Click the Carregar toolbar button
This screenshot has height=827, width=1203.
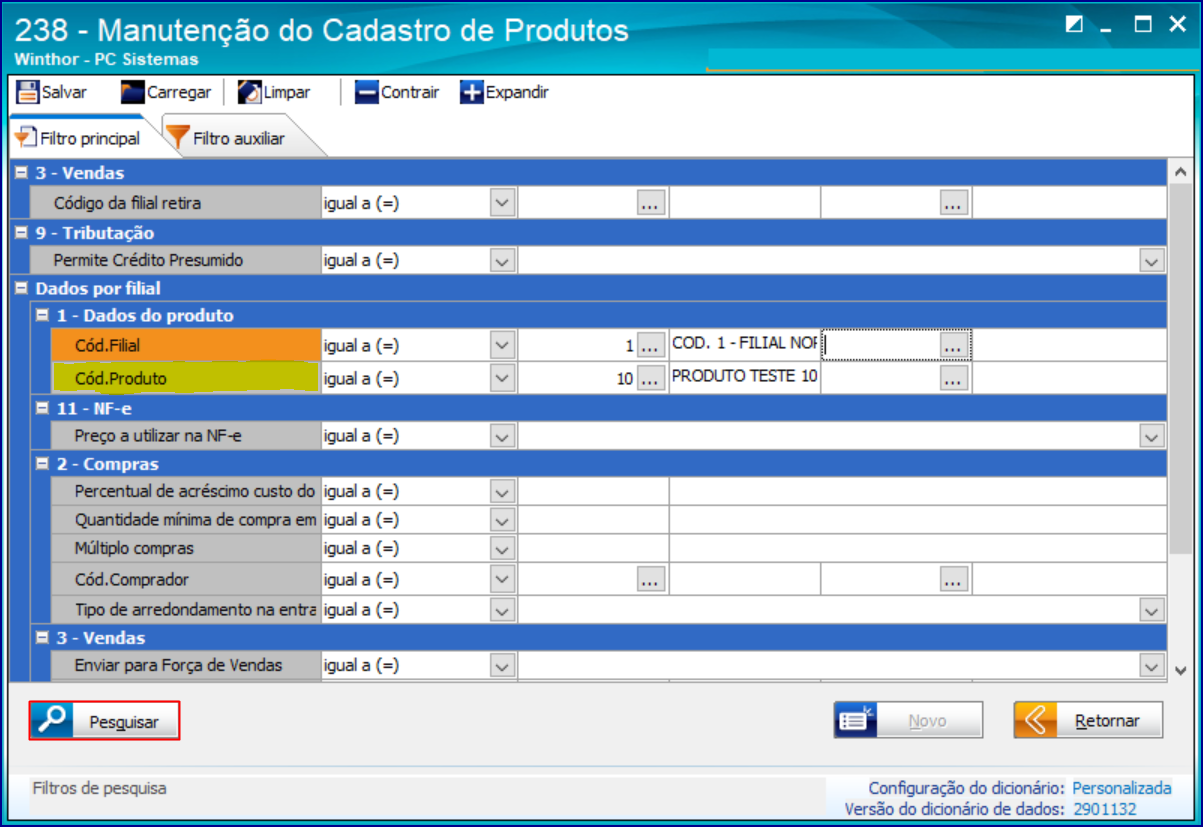pos(165,92)
